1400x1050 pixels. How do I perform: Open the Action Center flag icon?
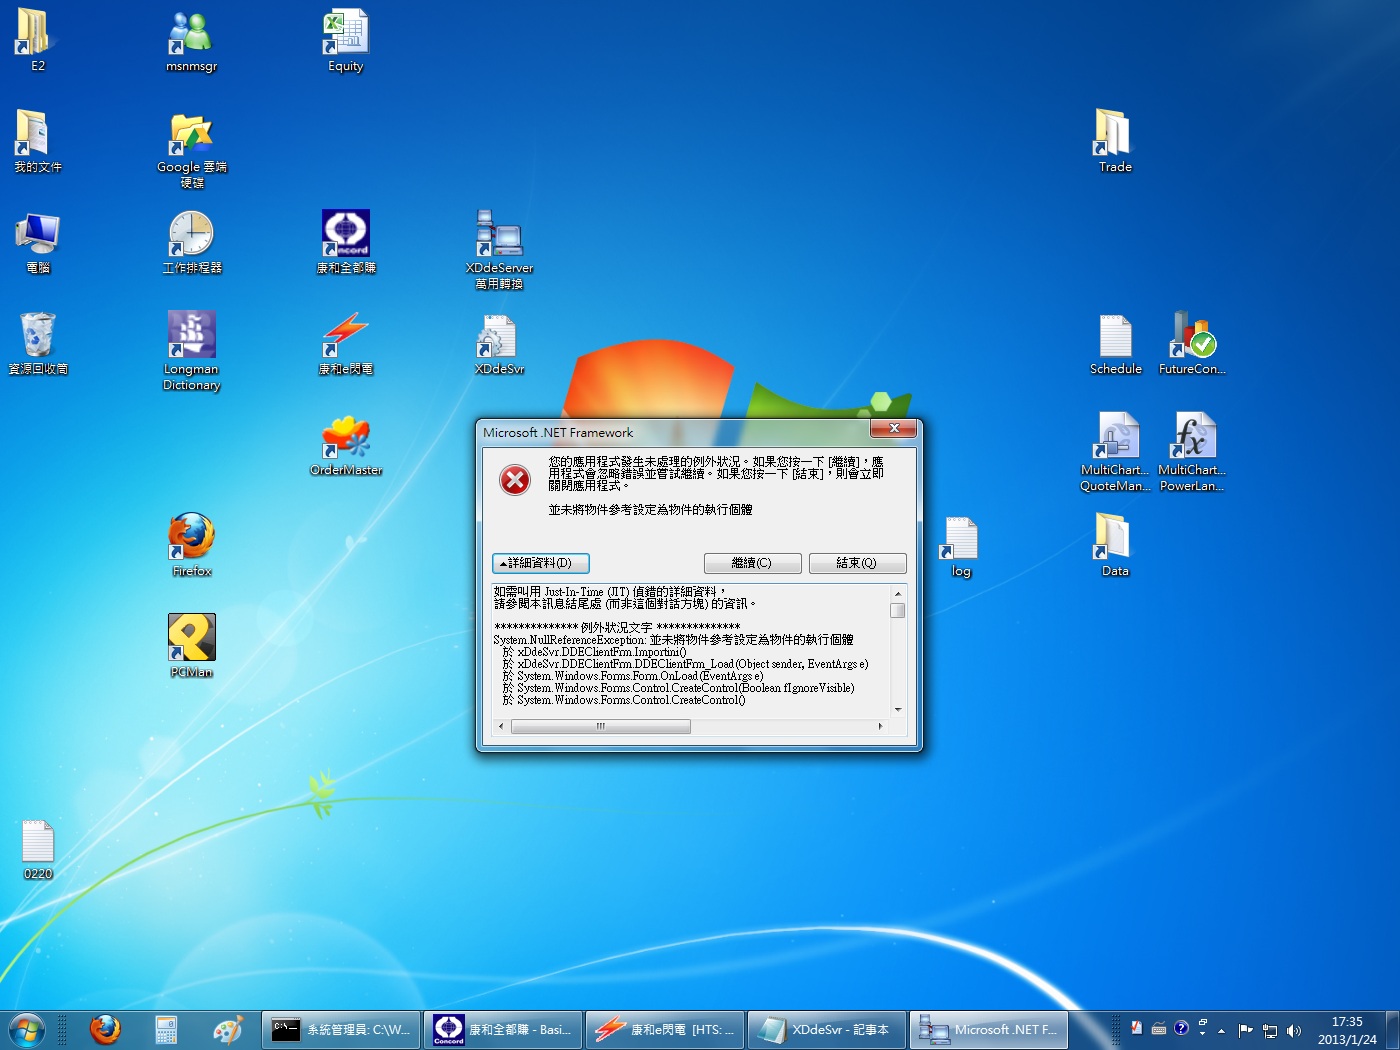pyautogui.click(x=1245, y=1030)
